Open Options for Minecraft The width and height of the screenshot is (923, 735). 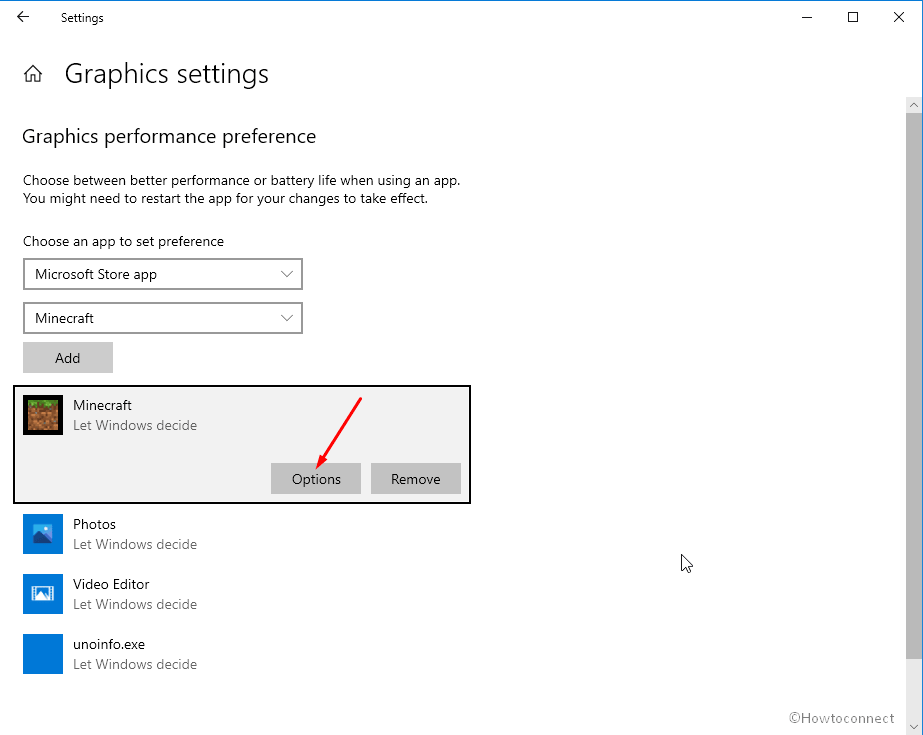(x=316, y=479)
